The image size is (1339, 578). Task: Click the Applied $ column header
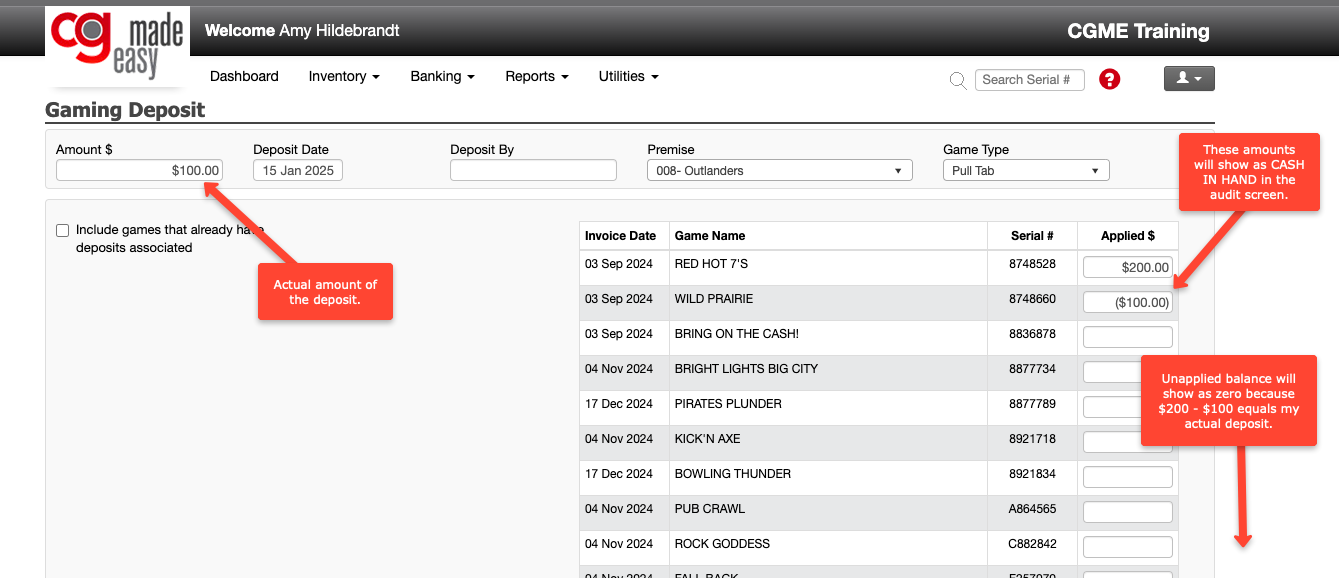(1127, 236)
